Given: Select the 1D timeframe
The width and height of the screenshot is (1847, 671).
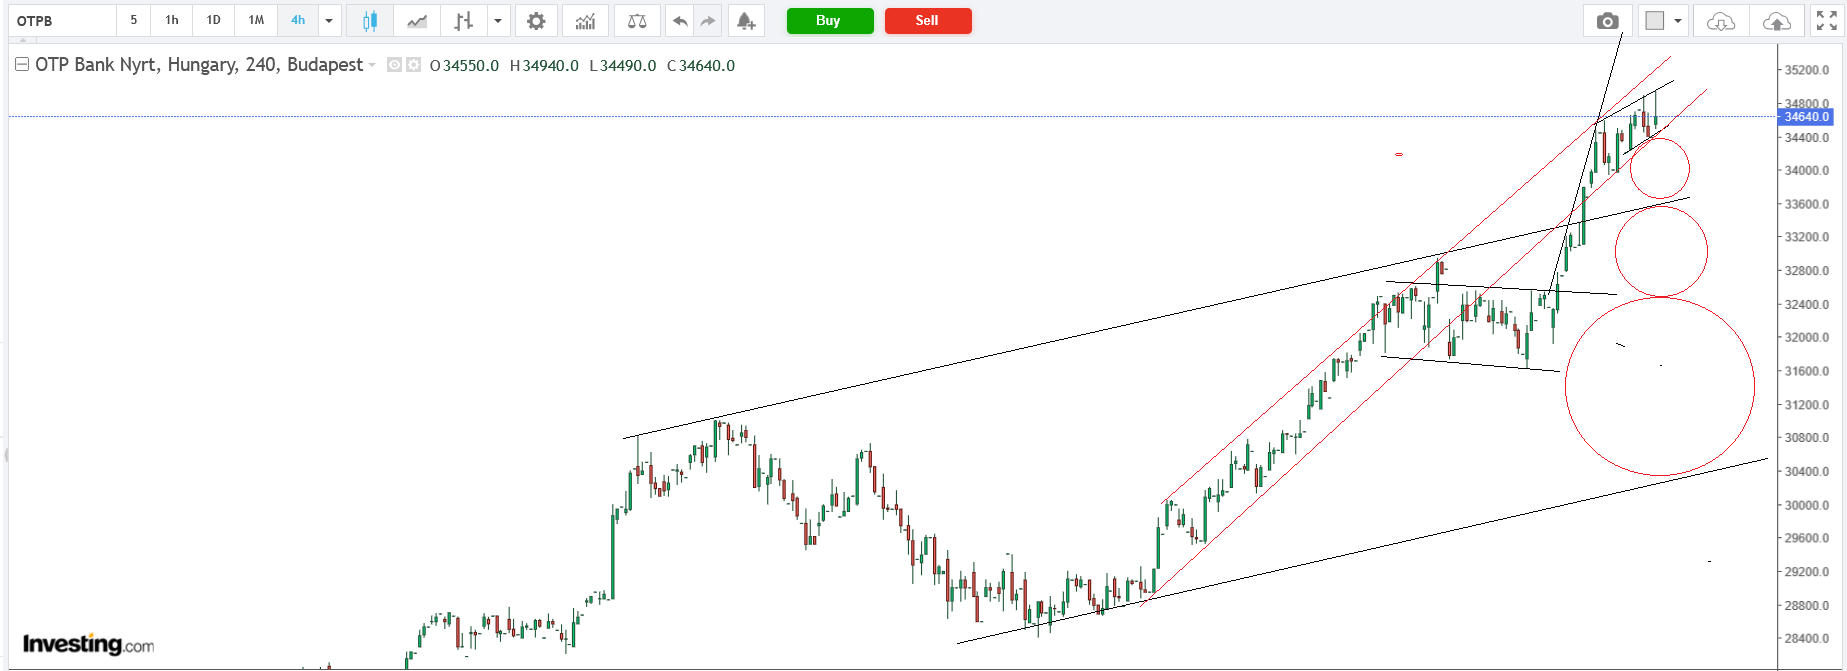Looking at the screenshot, I should 213,21.
